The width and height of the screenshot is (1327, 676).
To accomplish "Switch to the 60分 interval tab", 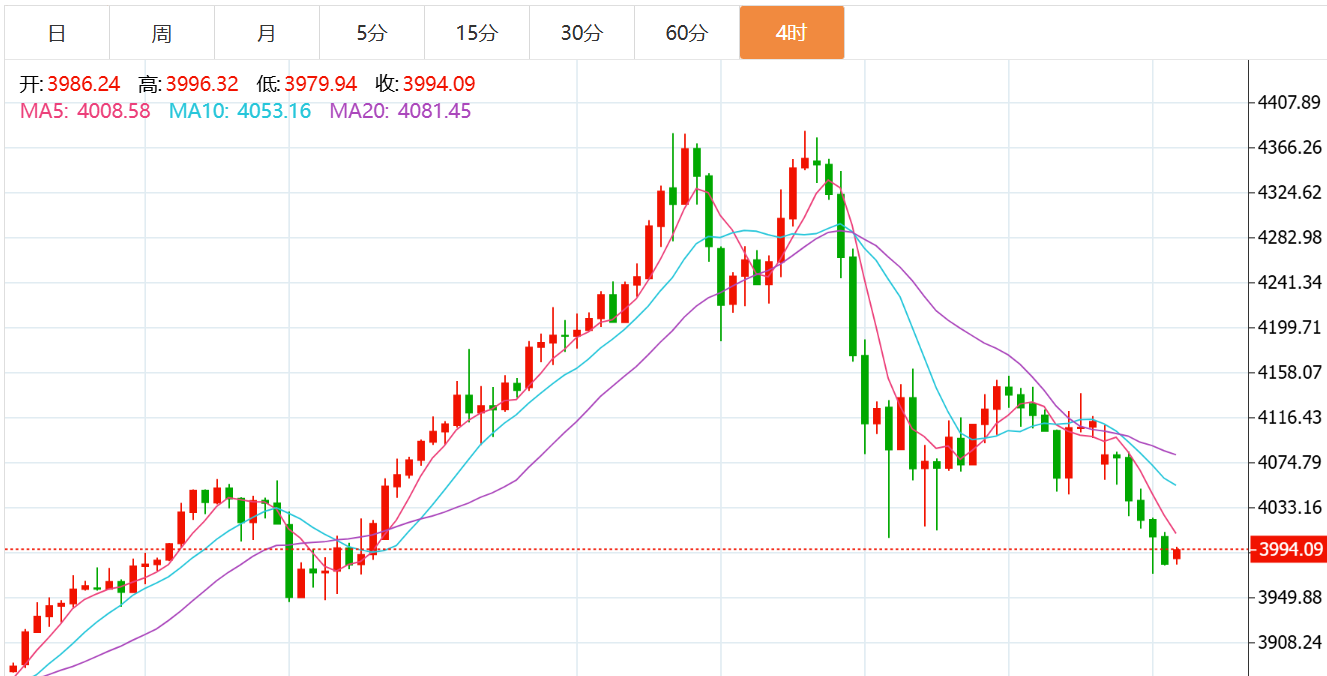I will pyautogui.click(x=686, y=33).
